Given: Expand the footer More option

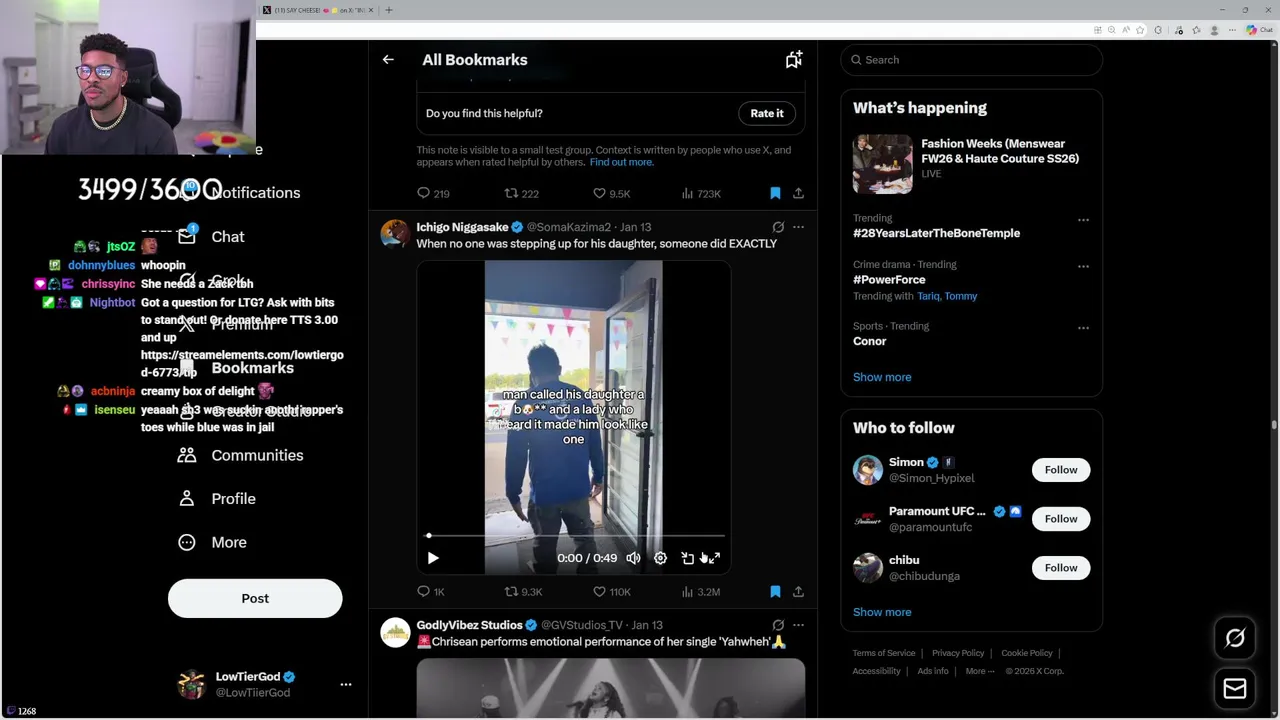Looking at the screenshot, I should coord(980,671).
